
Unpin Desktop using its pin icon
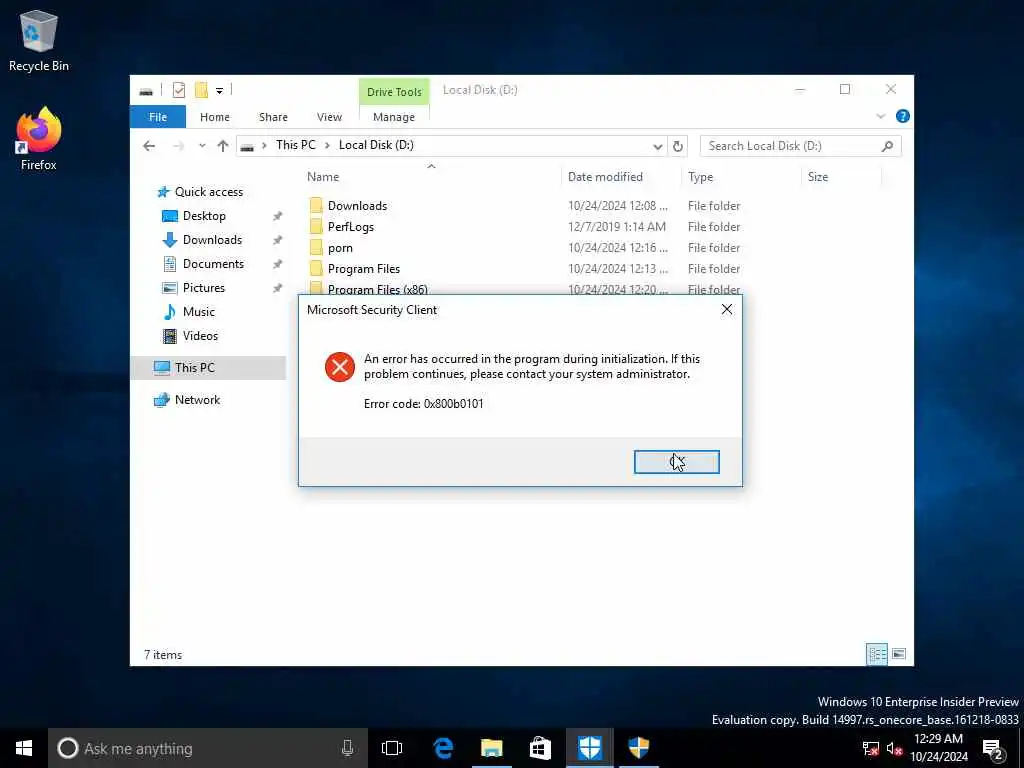277,216
